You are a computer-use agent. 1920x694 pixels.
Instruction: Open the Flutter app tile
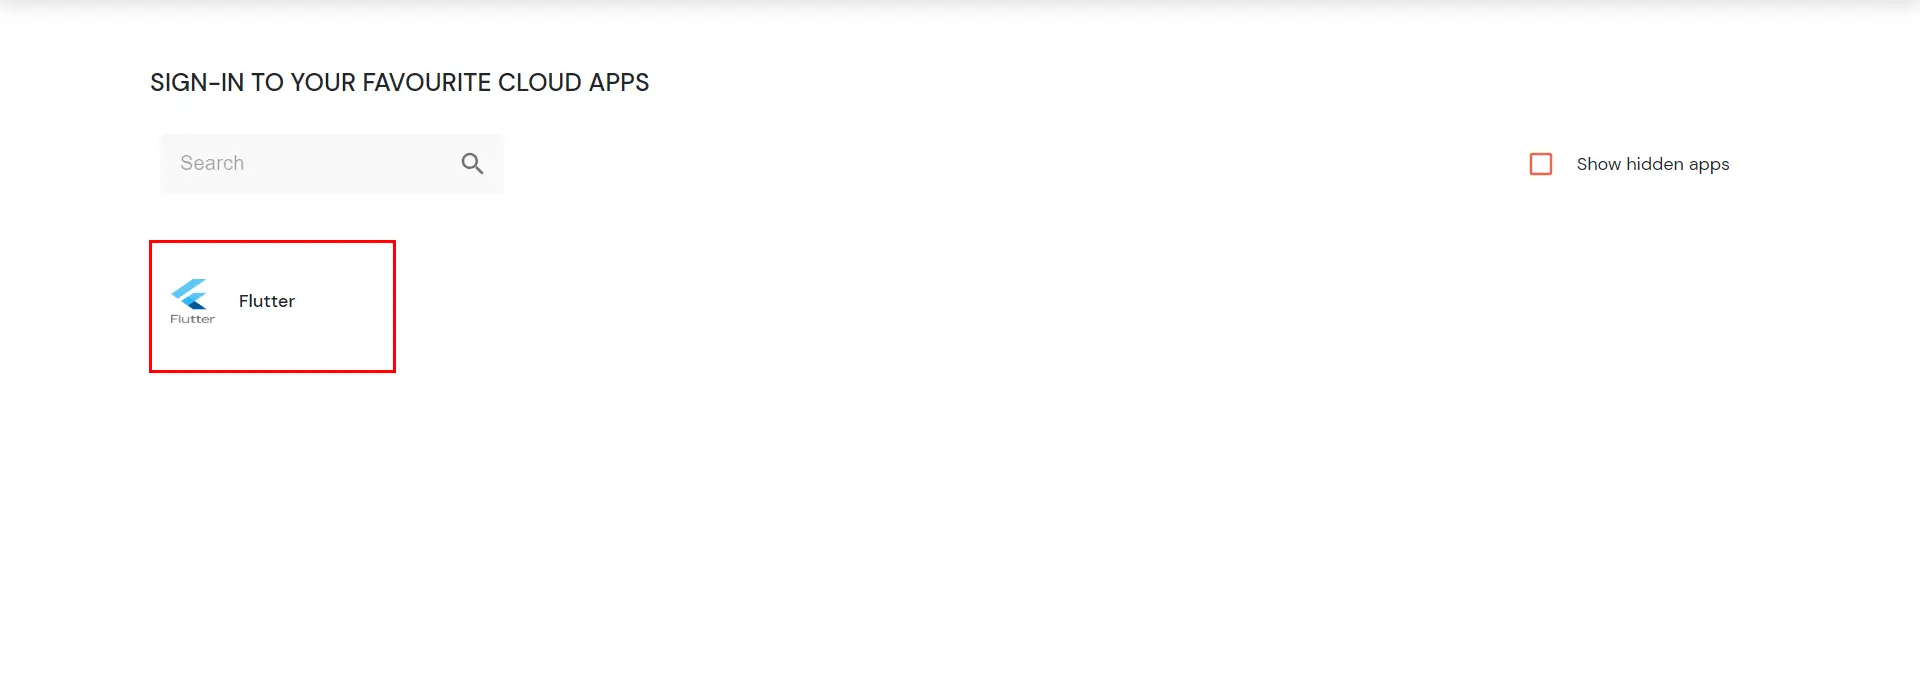coord(272,306)
